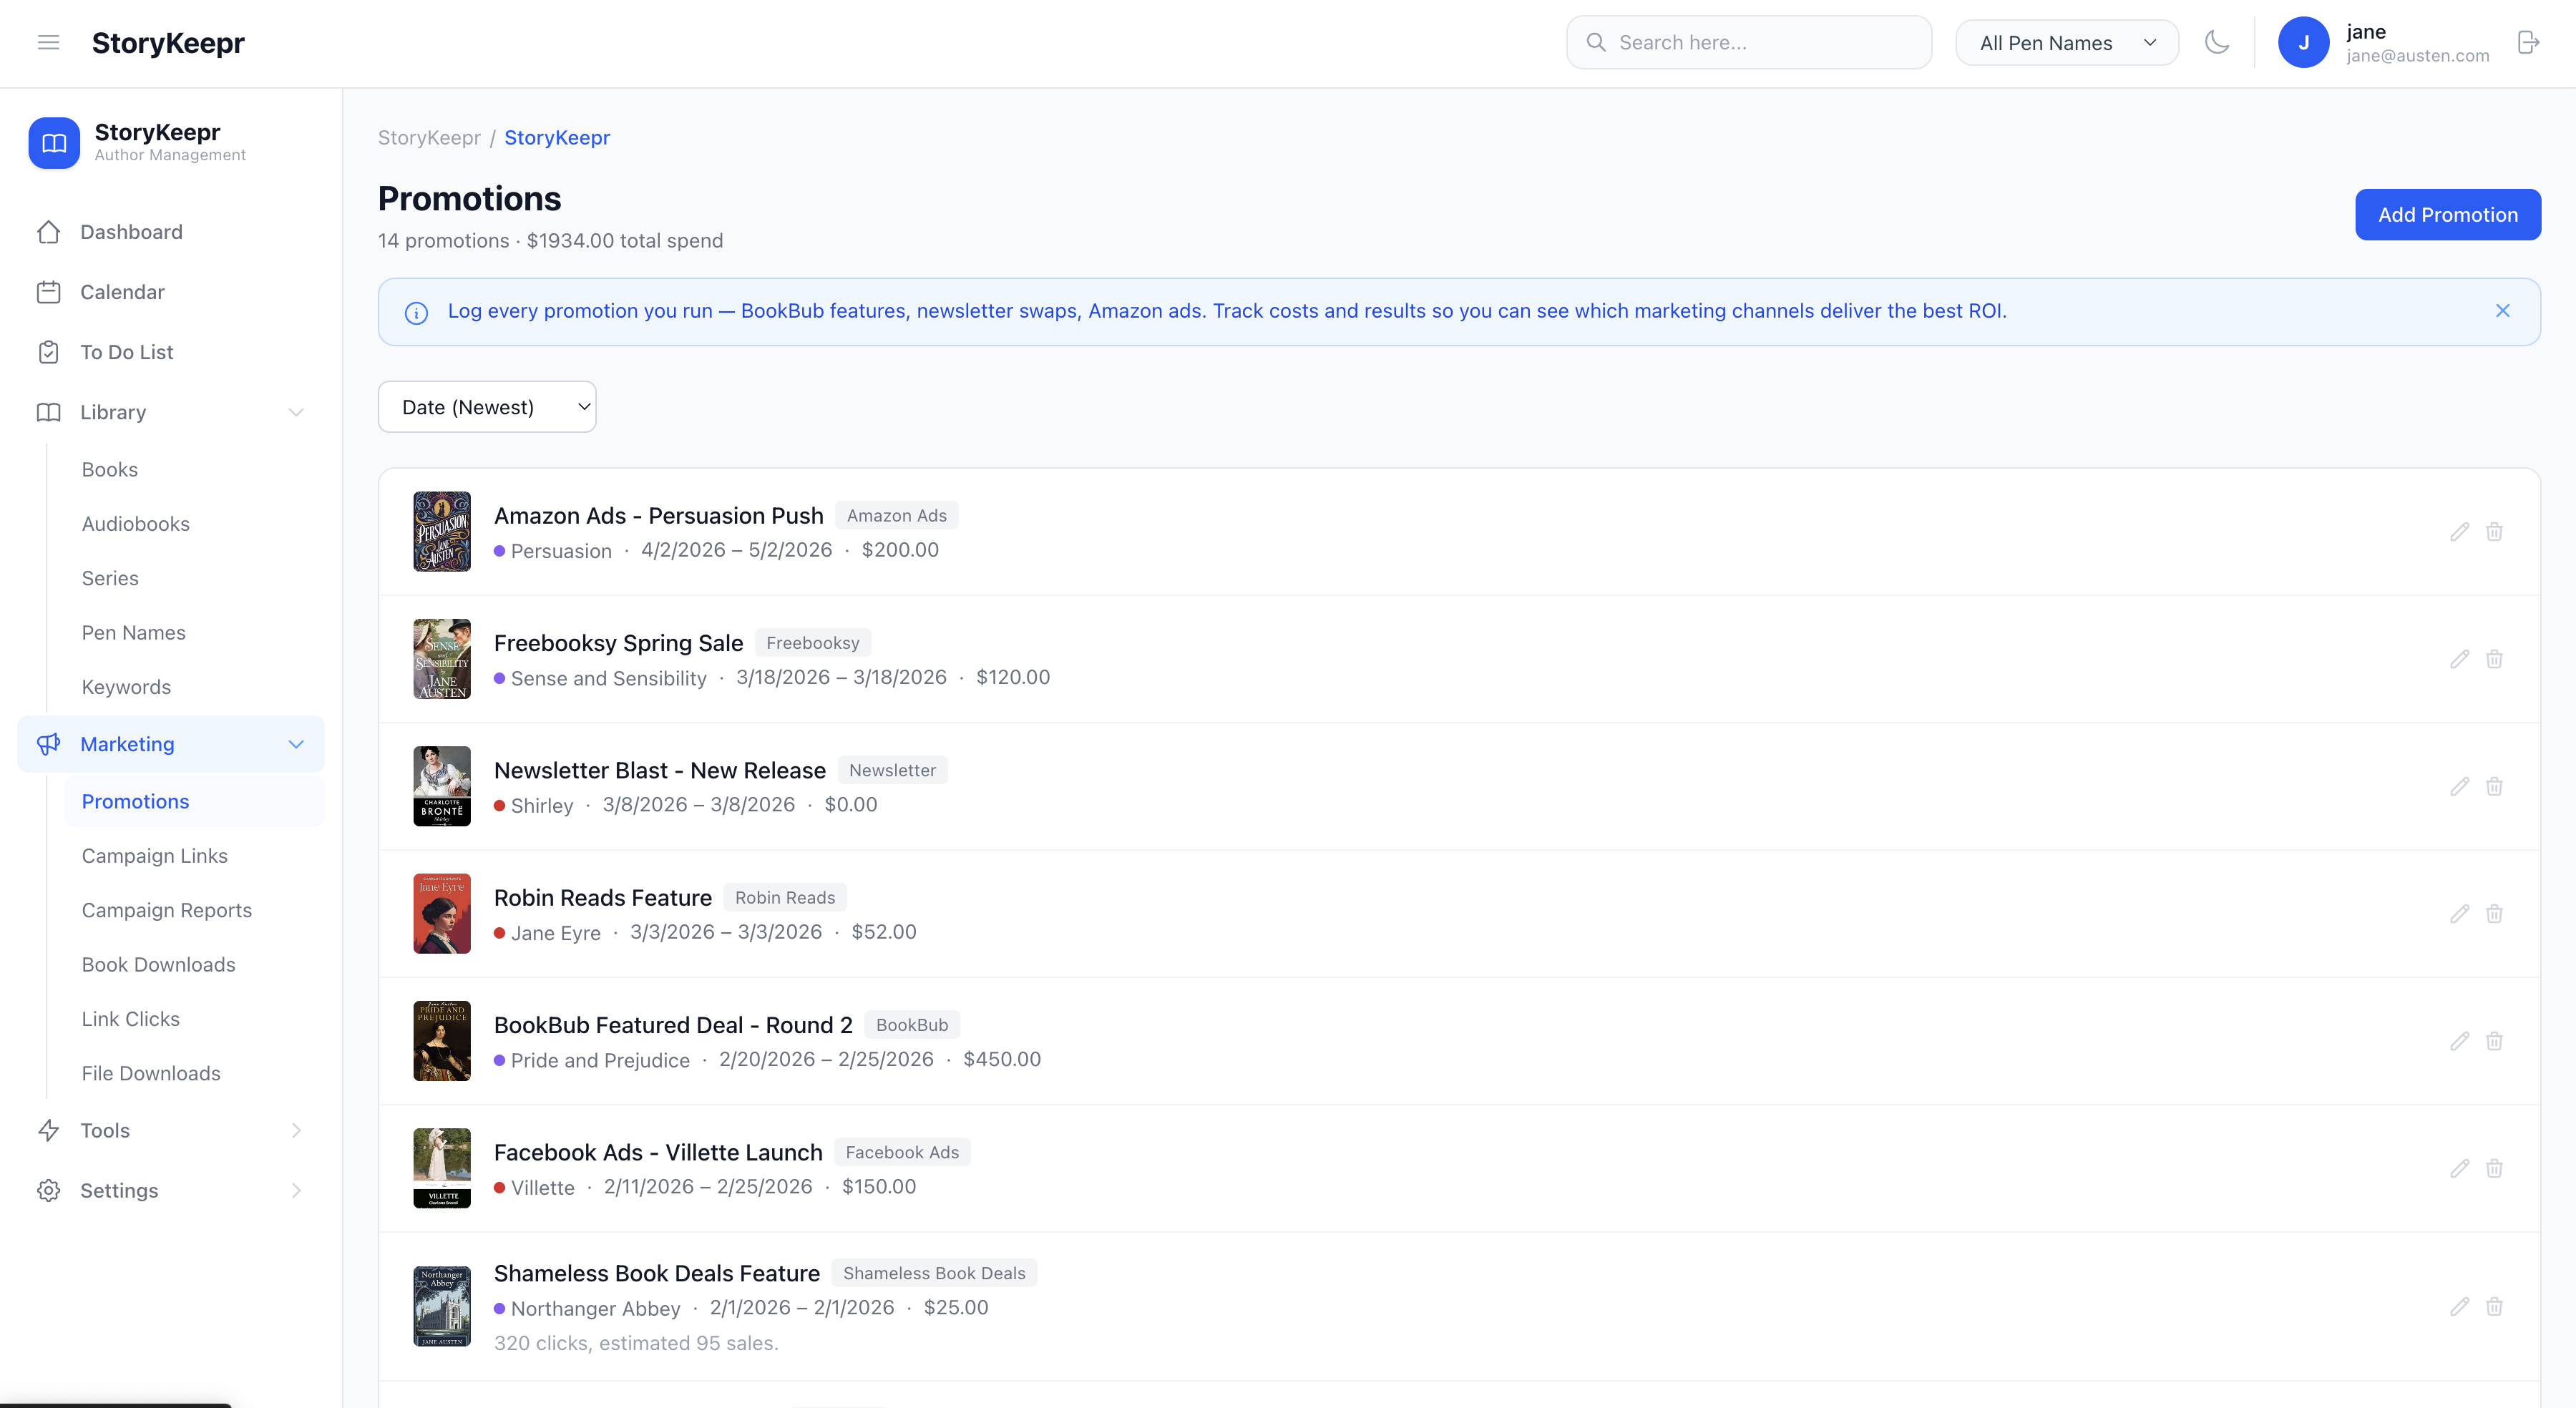Go to Dashboard in sidebar

pyautogui.click(x=131, y=232)
